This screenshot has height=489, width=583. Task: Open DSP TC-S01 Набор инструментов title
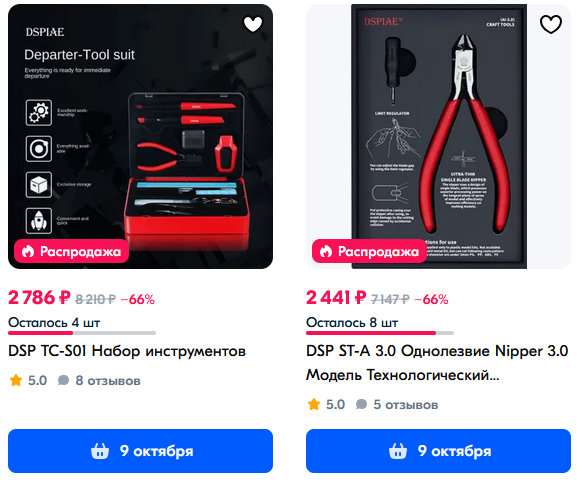127,351
